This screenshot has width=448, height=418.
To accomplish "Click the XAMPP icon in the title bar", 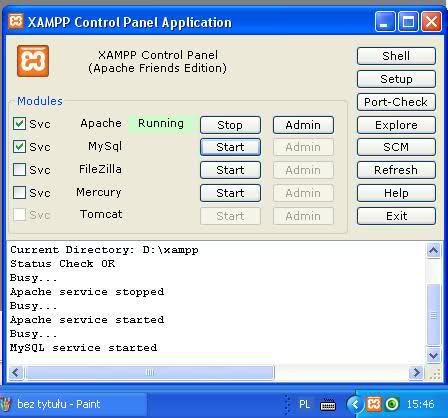I will click(16, 21).
